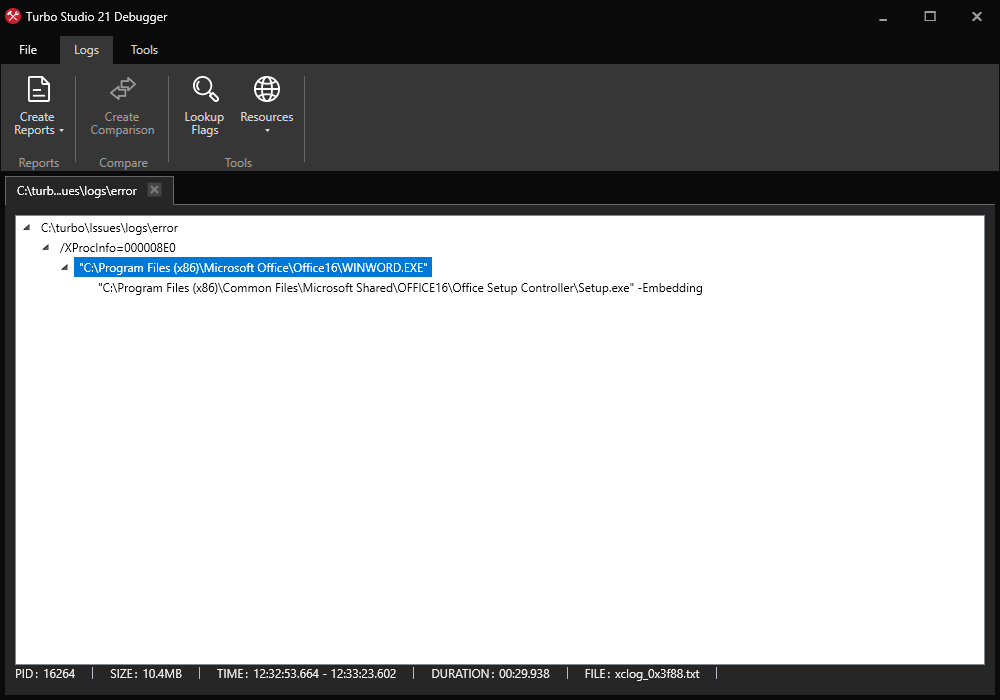The width and height of the screenshot is (1000, 700).
Task: Maximize the Debugger window
Action: (930, 17)
